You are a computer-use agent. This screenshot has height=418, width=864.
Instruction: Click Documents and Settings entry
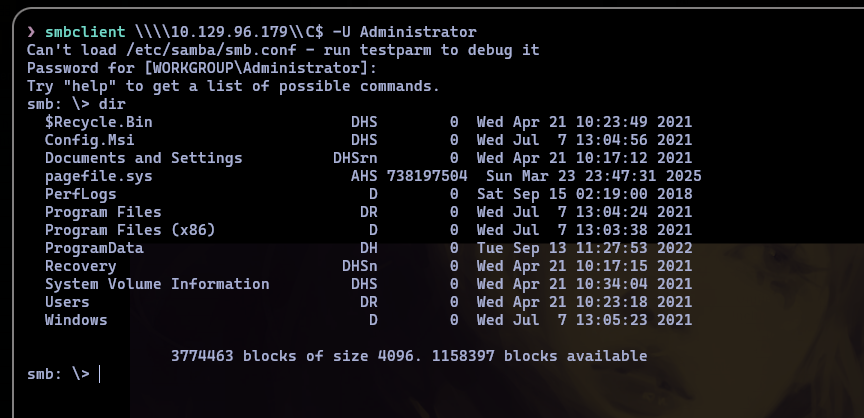pos(143,158)
